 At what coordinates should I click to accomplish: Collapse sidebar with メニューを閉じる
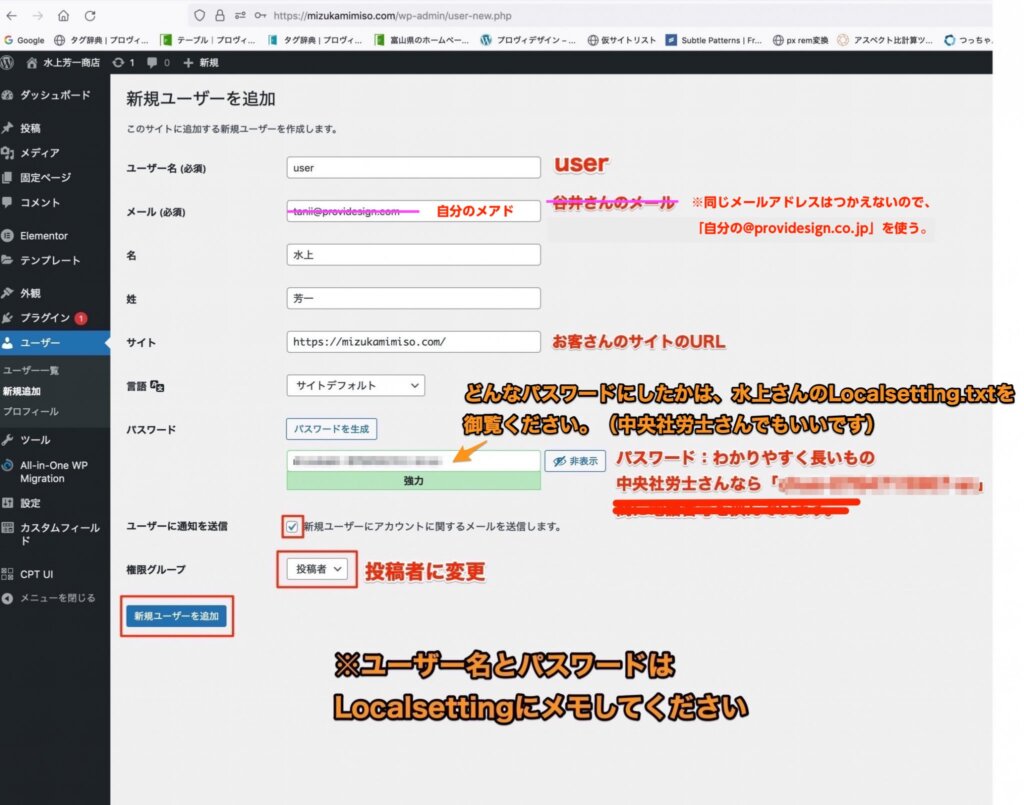click(56, 598)
